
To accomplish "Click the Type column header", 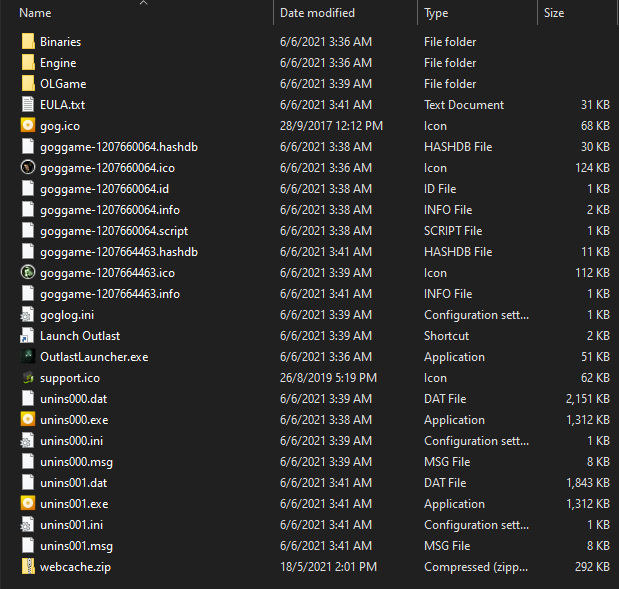I will click(436, 13).
